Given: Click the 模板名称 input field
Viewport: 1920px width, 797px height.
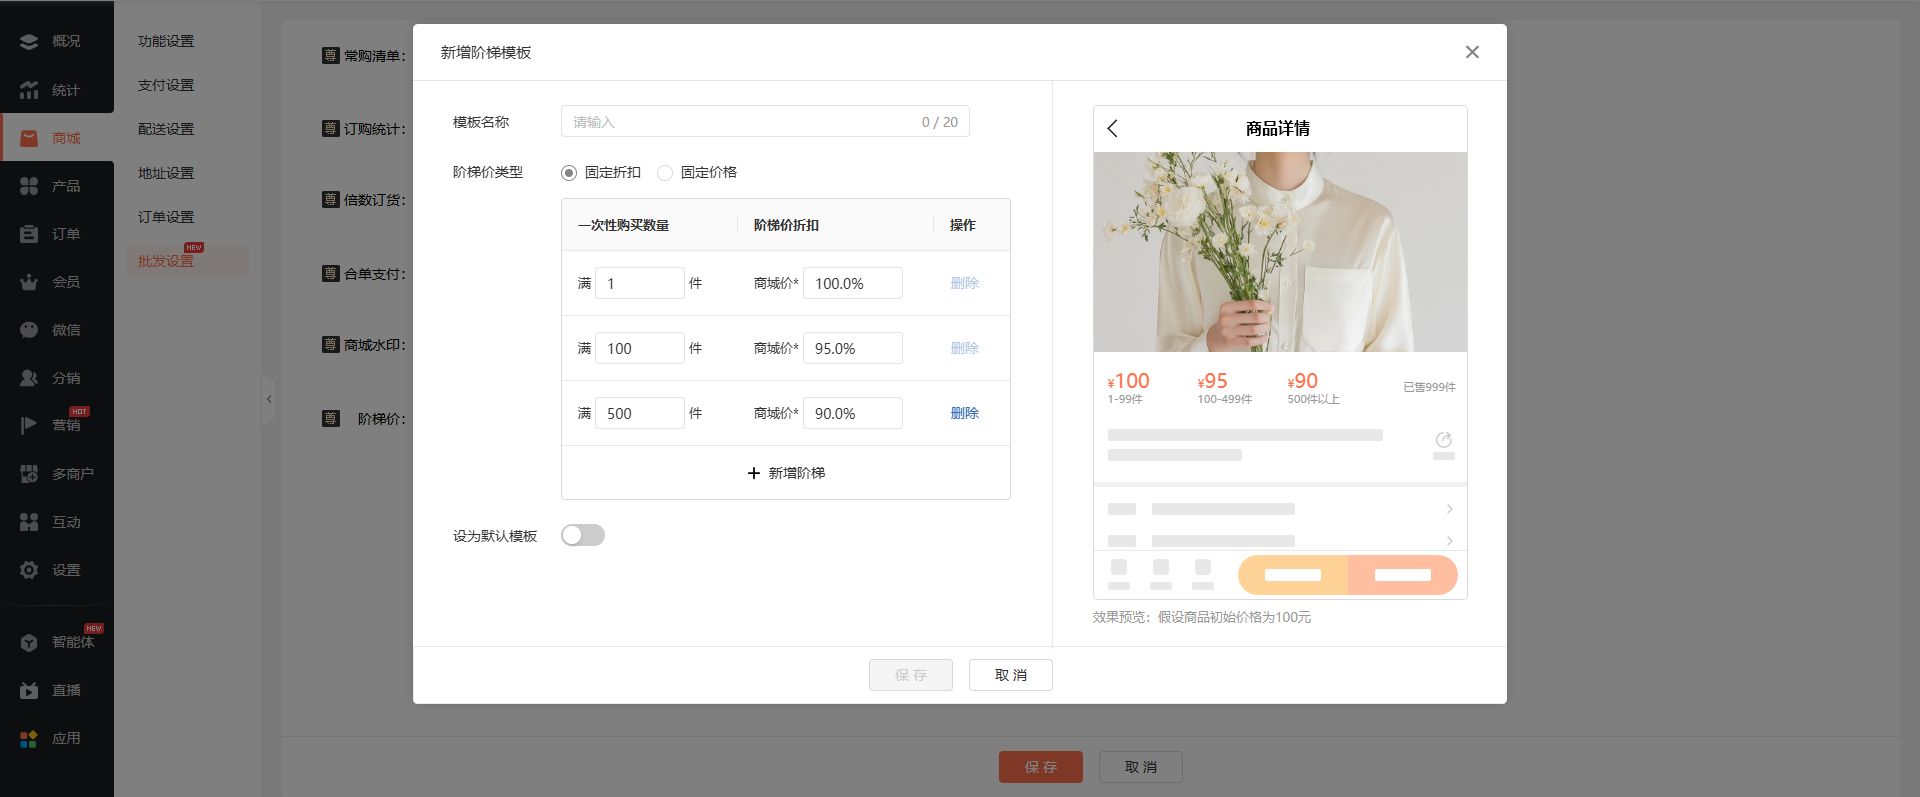Looking at the screenshot, I should [x=740, y=122].
